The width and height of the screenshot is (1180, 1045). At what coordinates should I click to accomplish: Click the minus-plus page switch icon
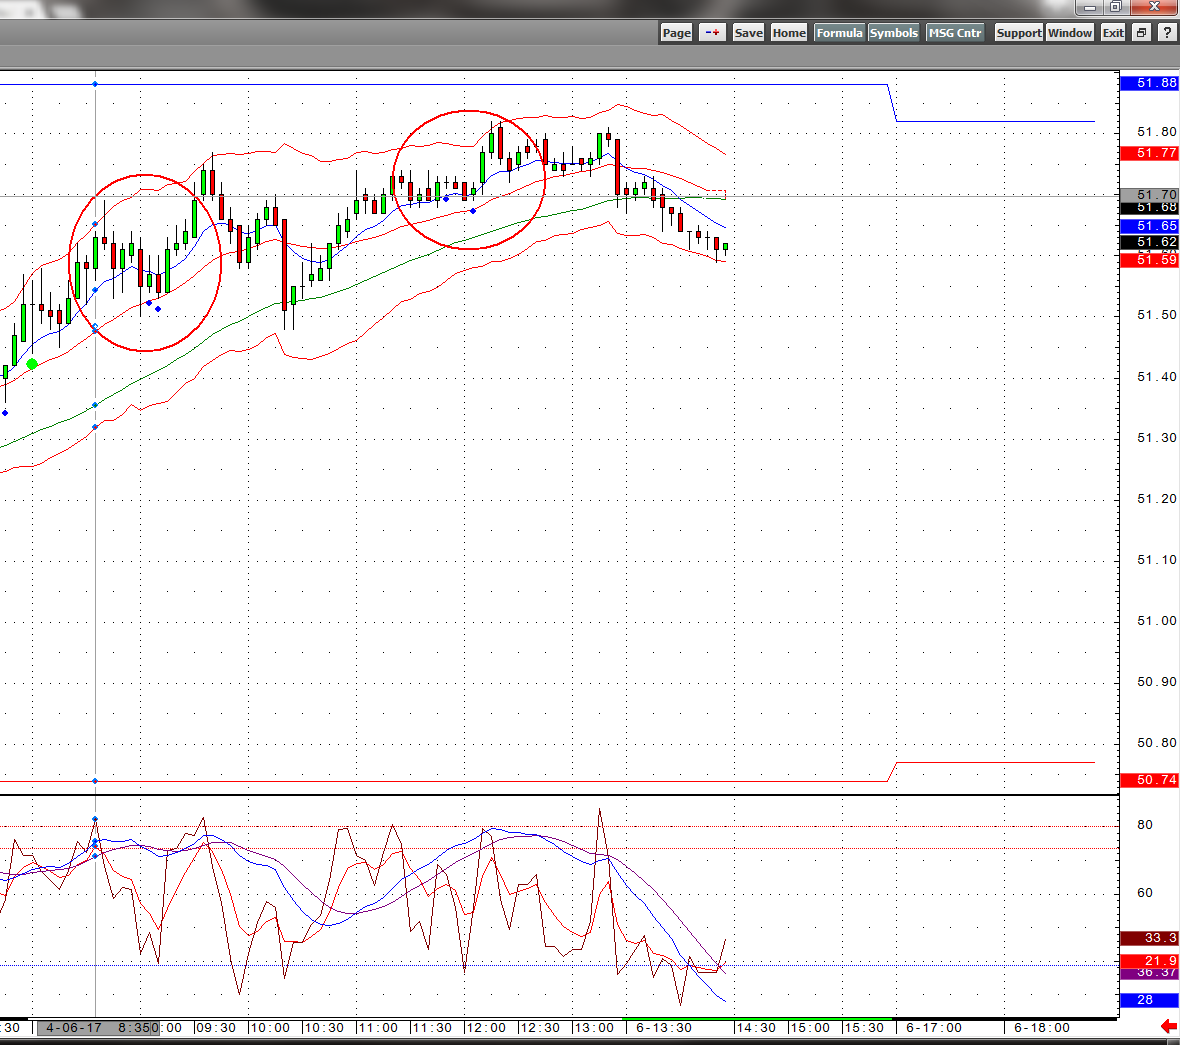pos(712,32)
